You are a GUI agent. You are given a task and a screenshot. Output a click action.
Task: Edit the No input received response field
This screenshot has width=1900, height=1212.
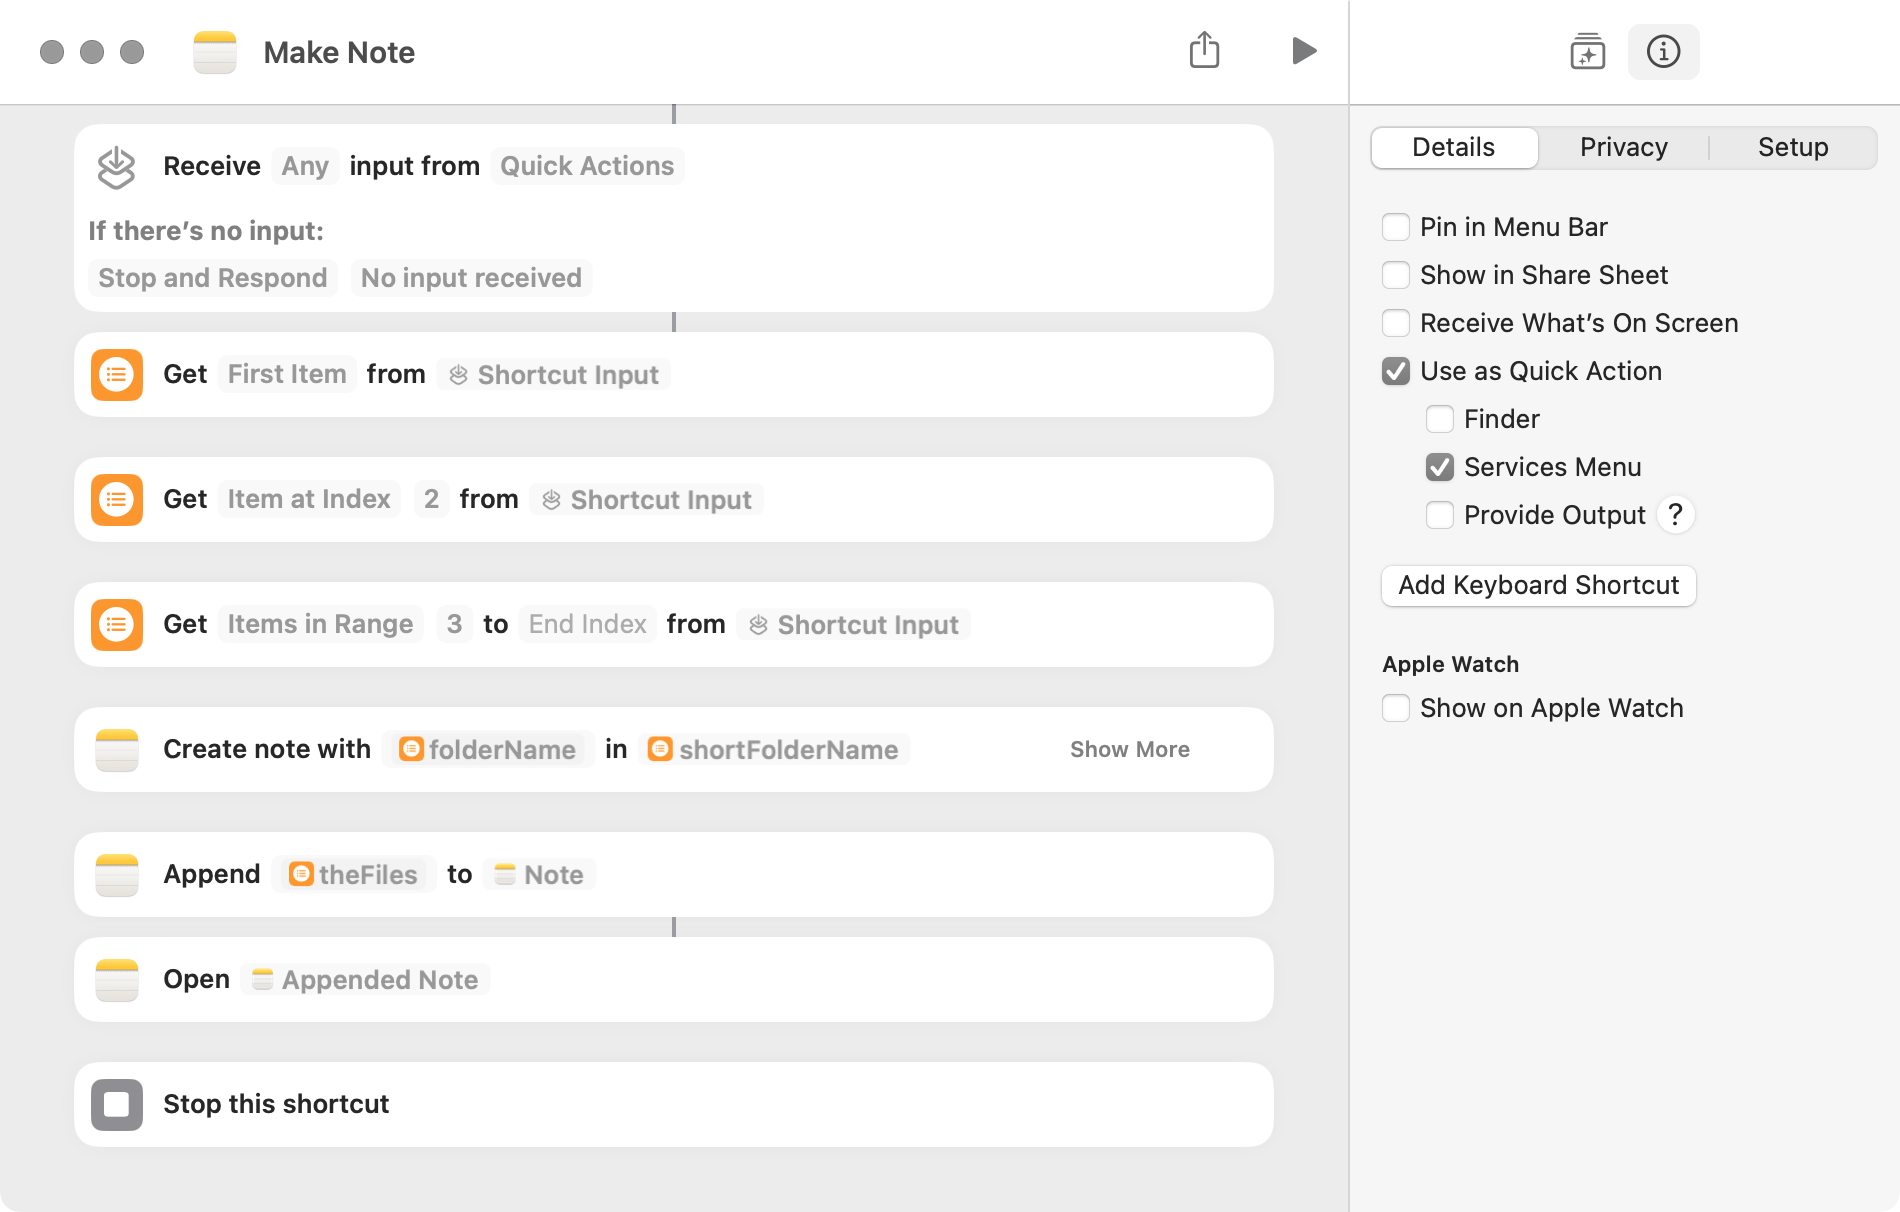pos(471,278)
